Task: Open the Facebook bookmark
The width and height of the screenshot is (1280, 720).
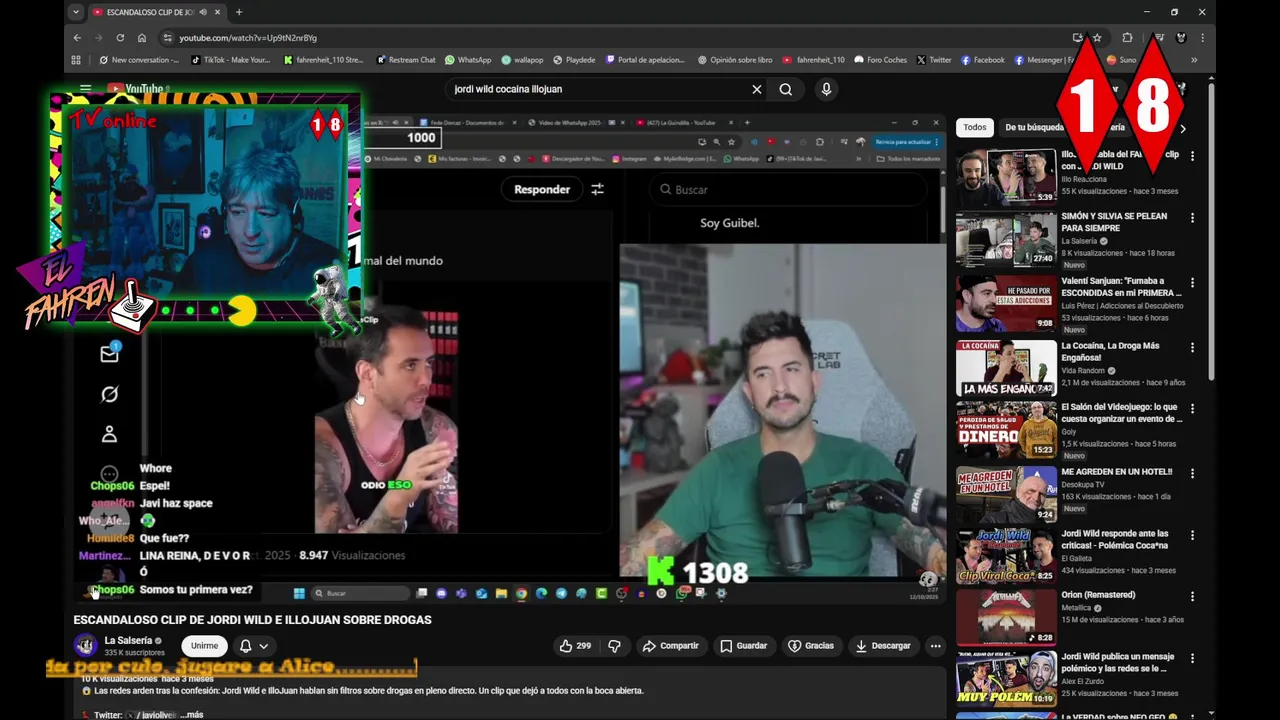Action: [982, 60]
